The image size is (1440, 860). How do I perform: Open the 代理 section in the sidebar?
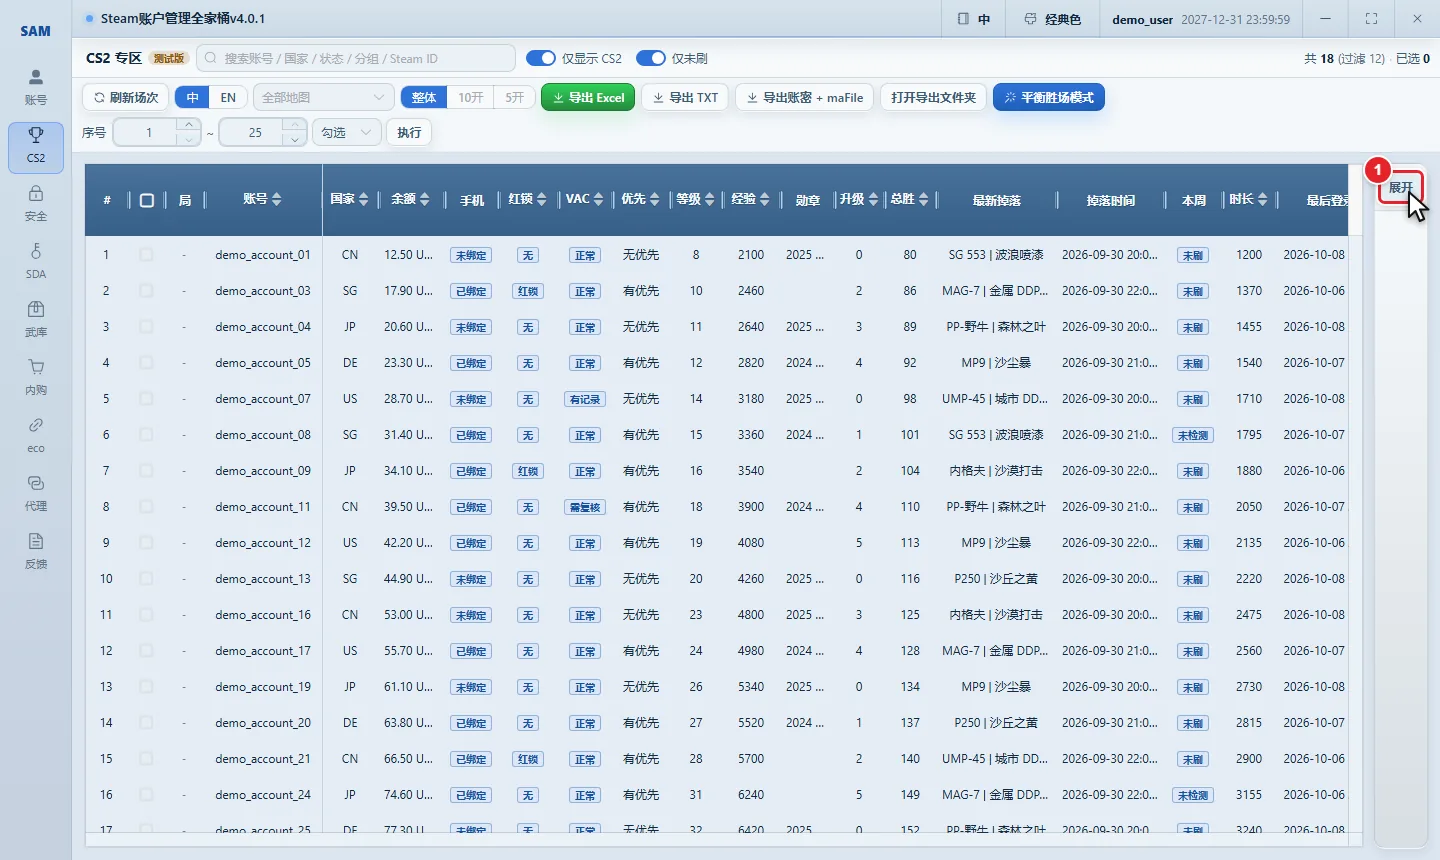pos(36,494)
